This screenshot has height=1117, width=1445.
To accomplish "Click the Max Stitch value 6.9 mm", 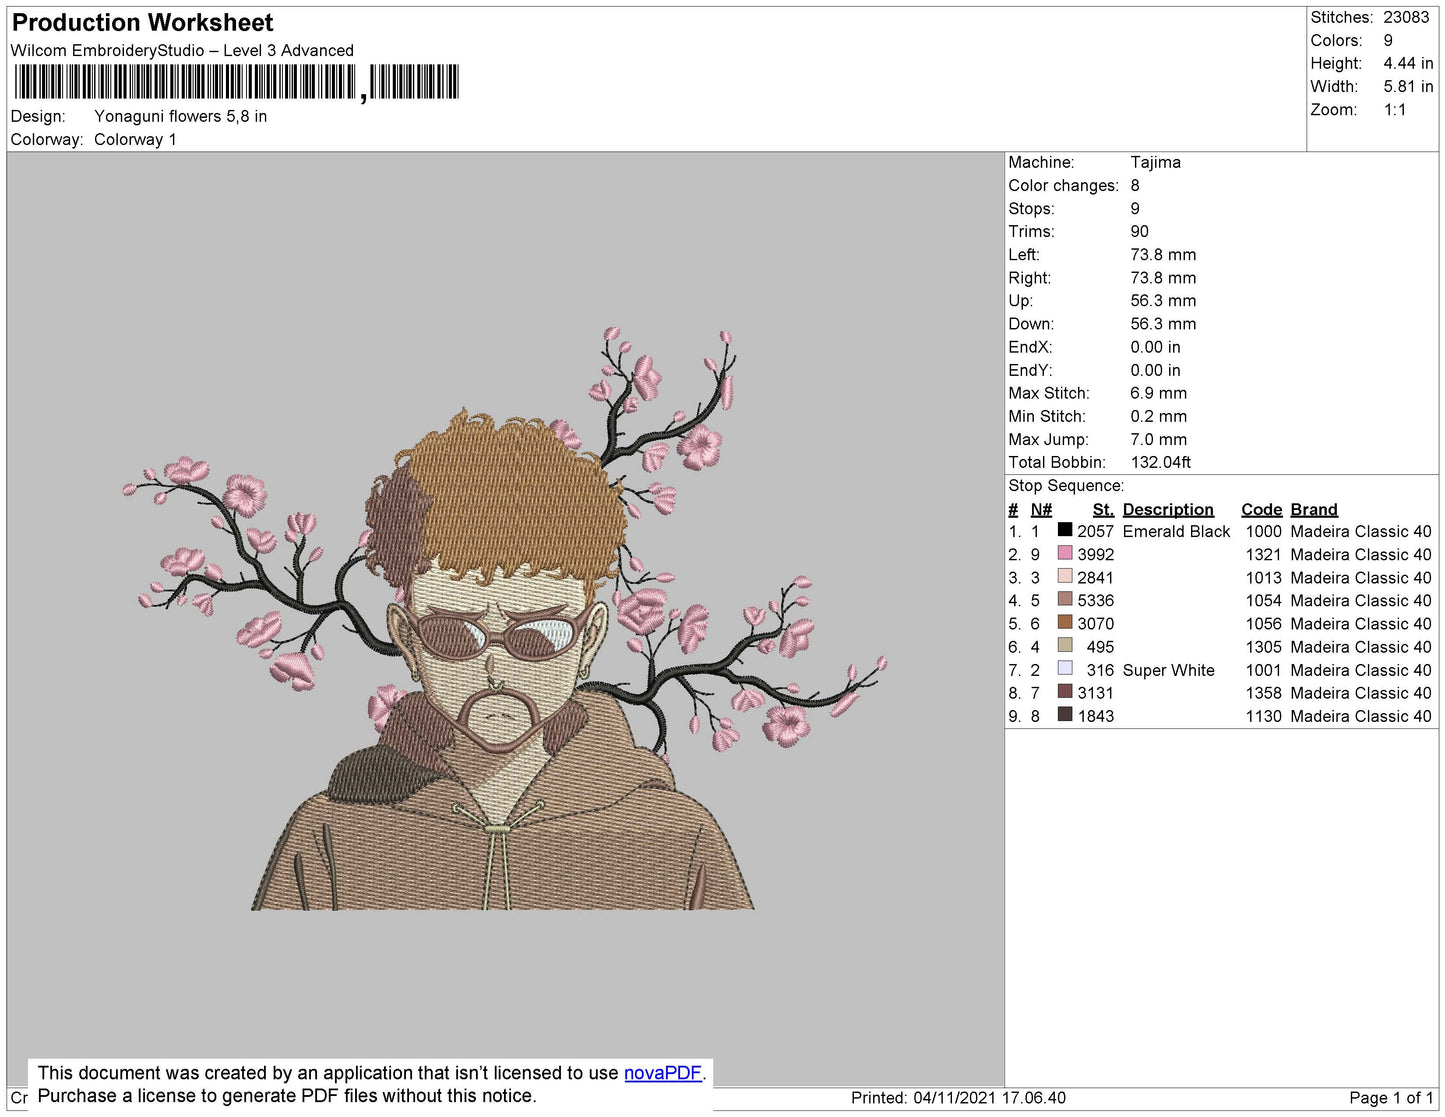I will [1158, 393].
